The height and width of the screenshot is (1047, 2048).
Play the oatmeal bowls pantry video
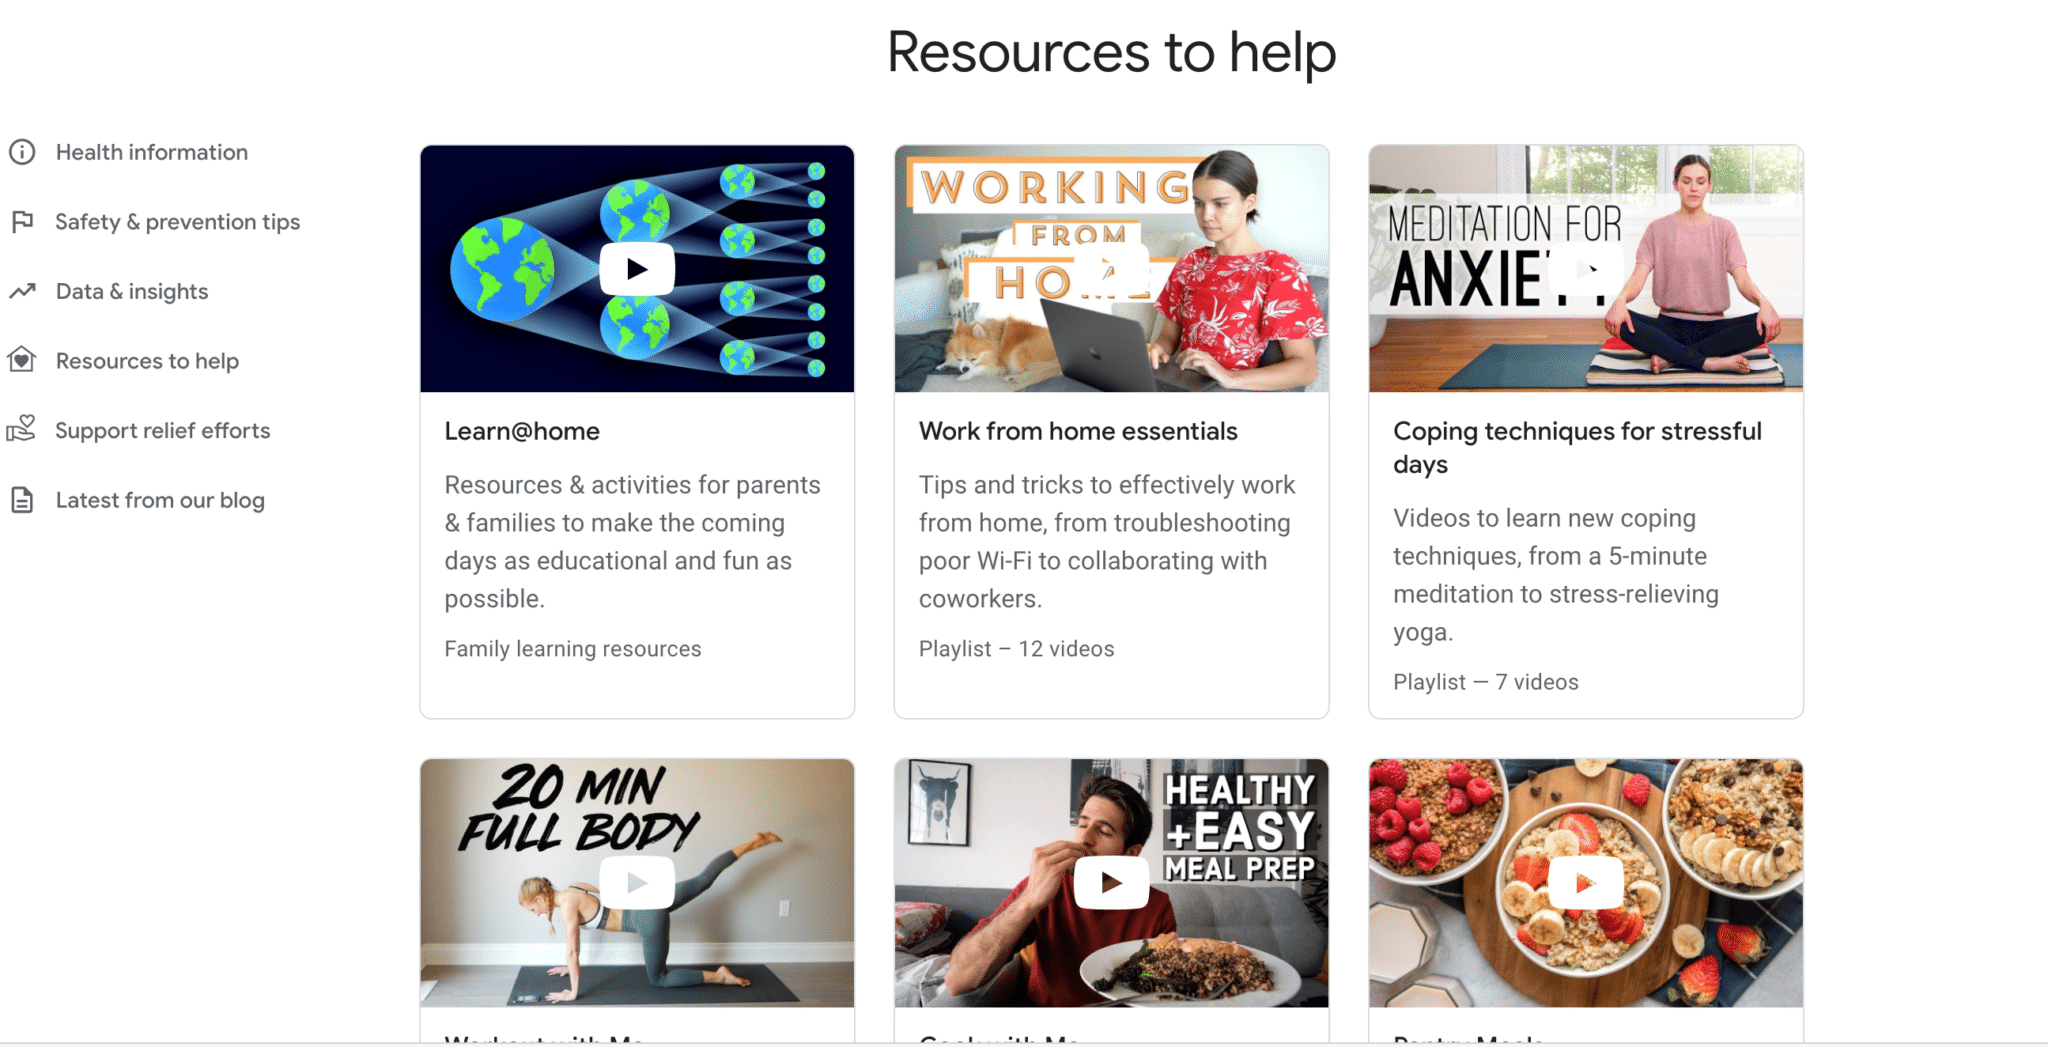coord(1585,882)
